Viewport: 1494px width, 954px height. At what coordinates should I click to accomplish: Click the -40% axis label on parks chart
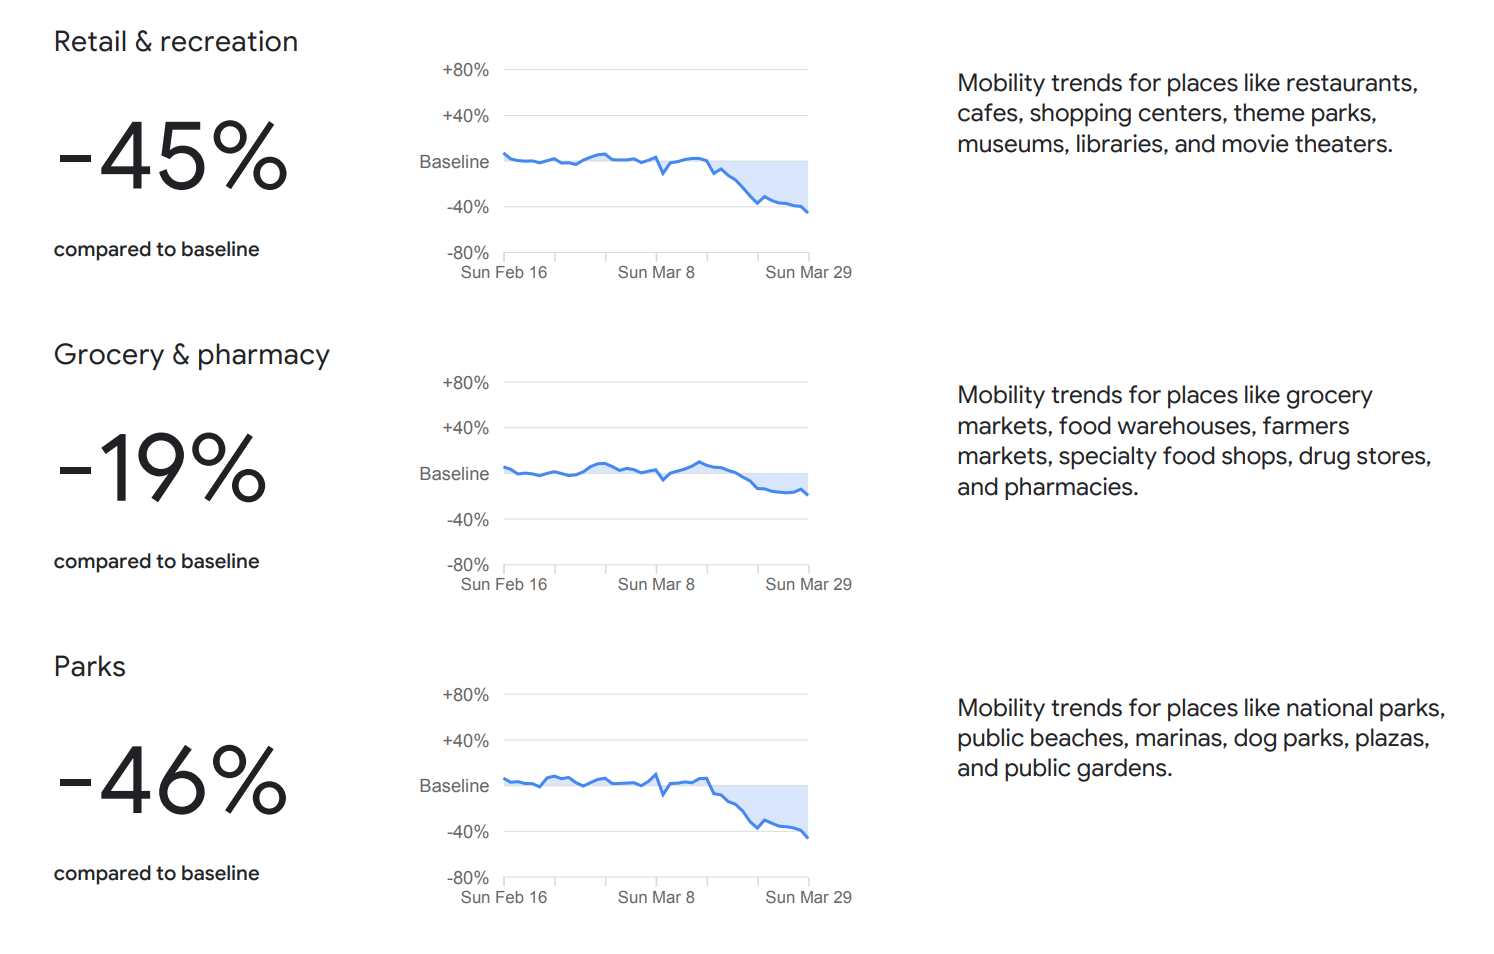467,832
